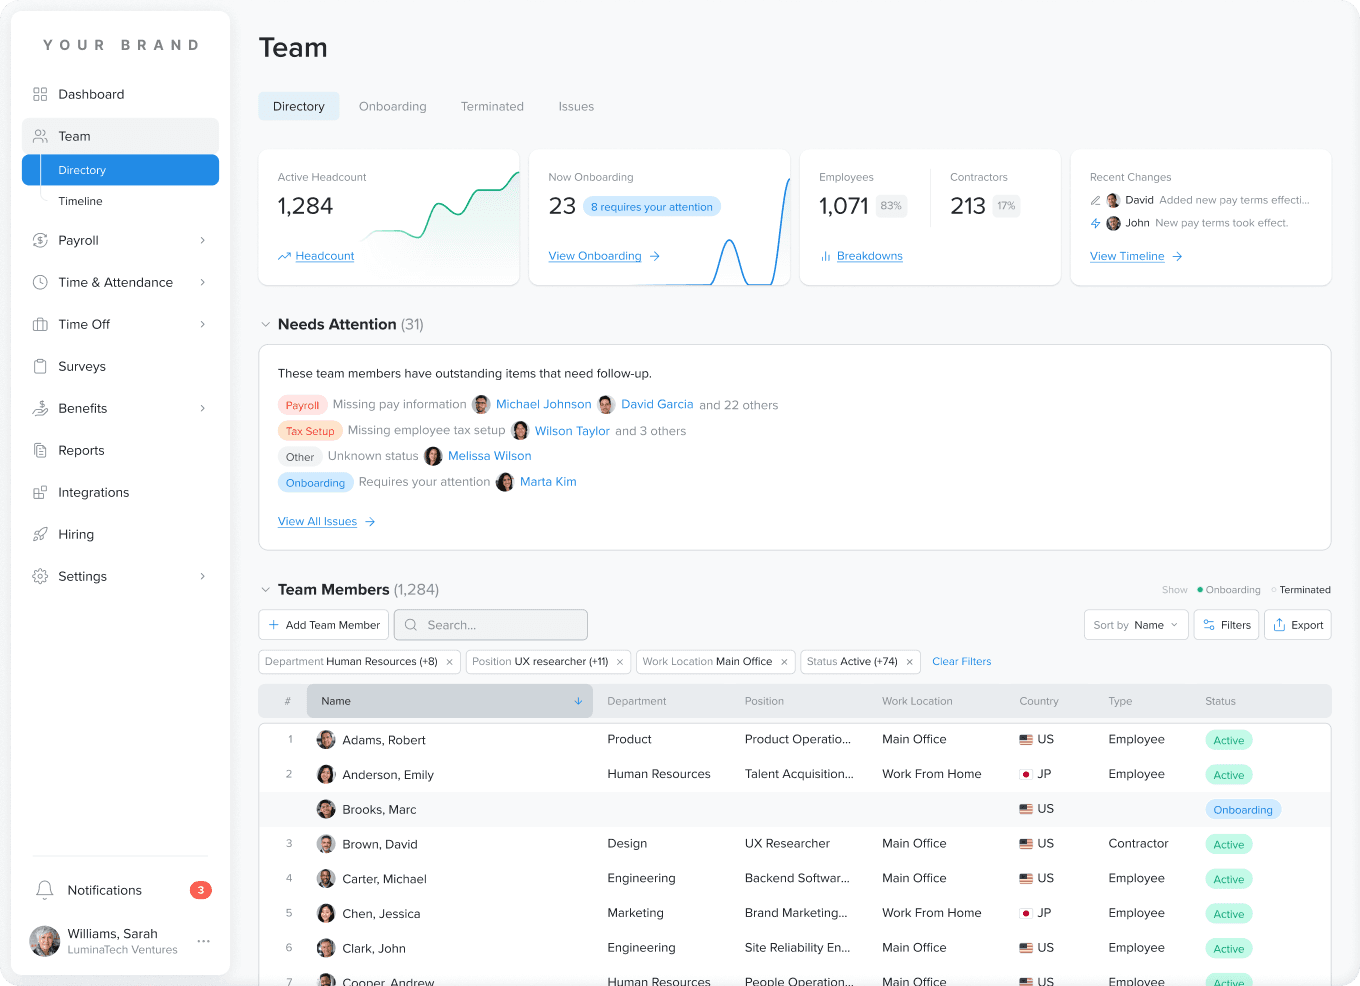Open the Adams, Robert row name
The width and height of the screenshot is (1360, 986).
click(x=384, y=740)
